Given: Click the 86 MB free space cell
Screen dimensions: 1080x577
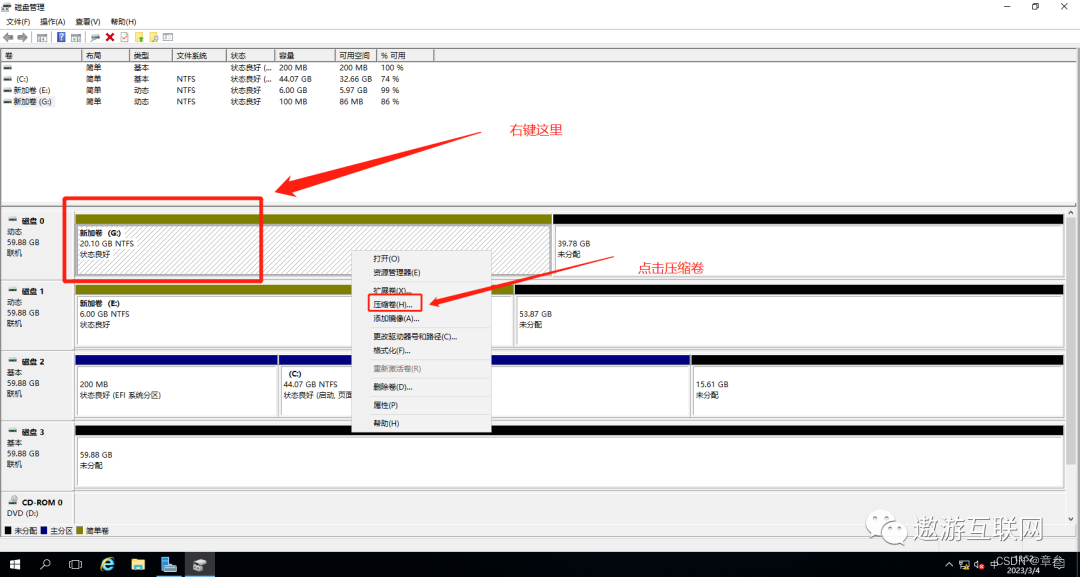Looking at the screenshot, I should click(351, 101).
